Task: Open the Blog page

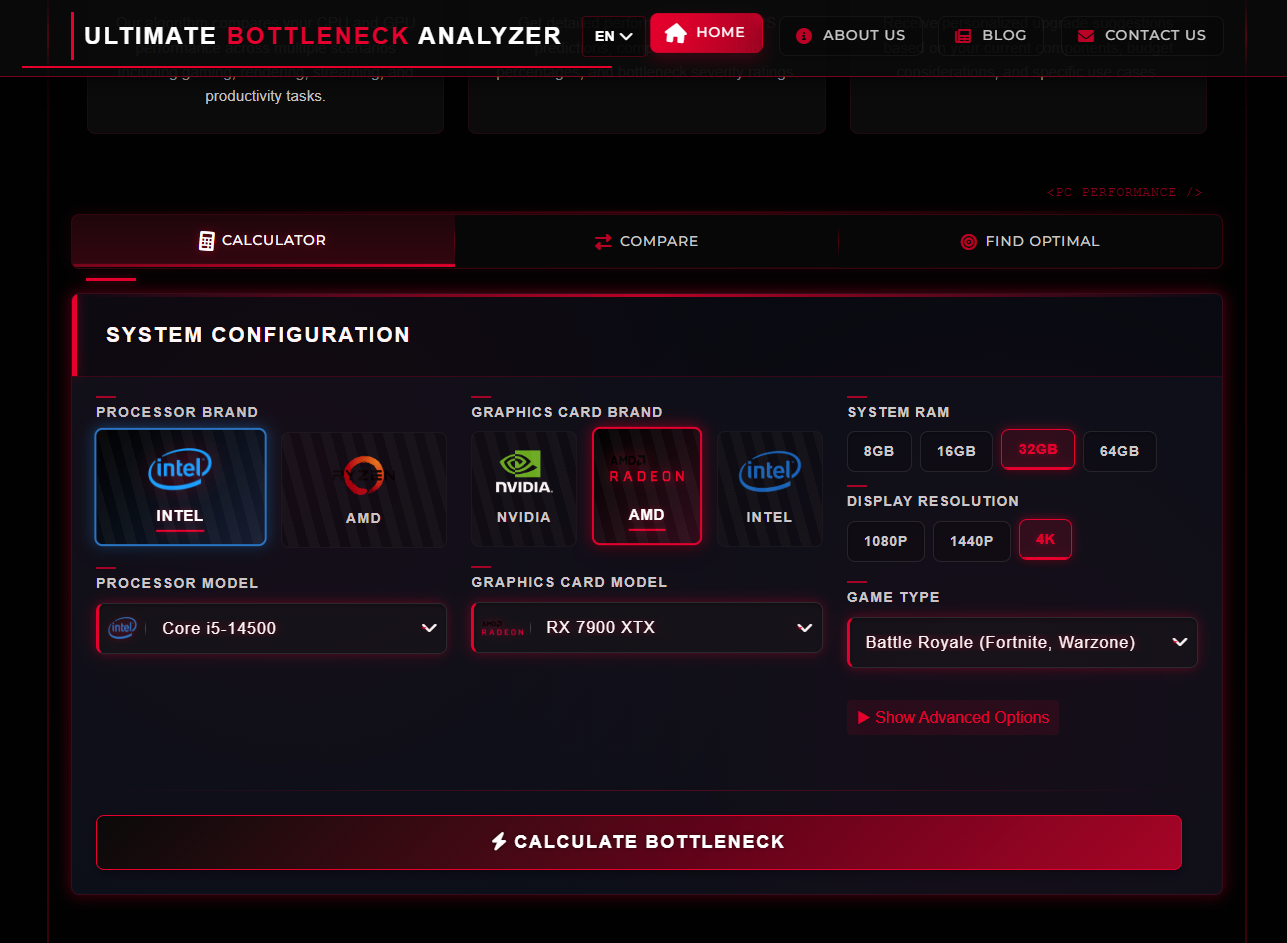Action: pyautogui.click(x=991, y=36)
